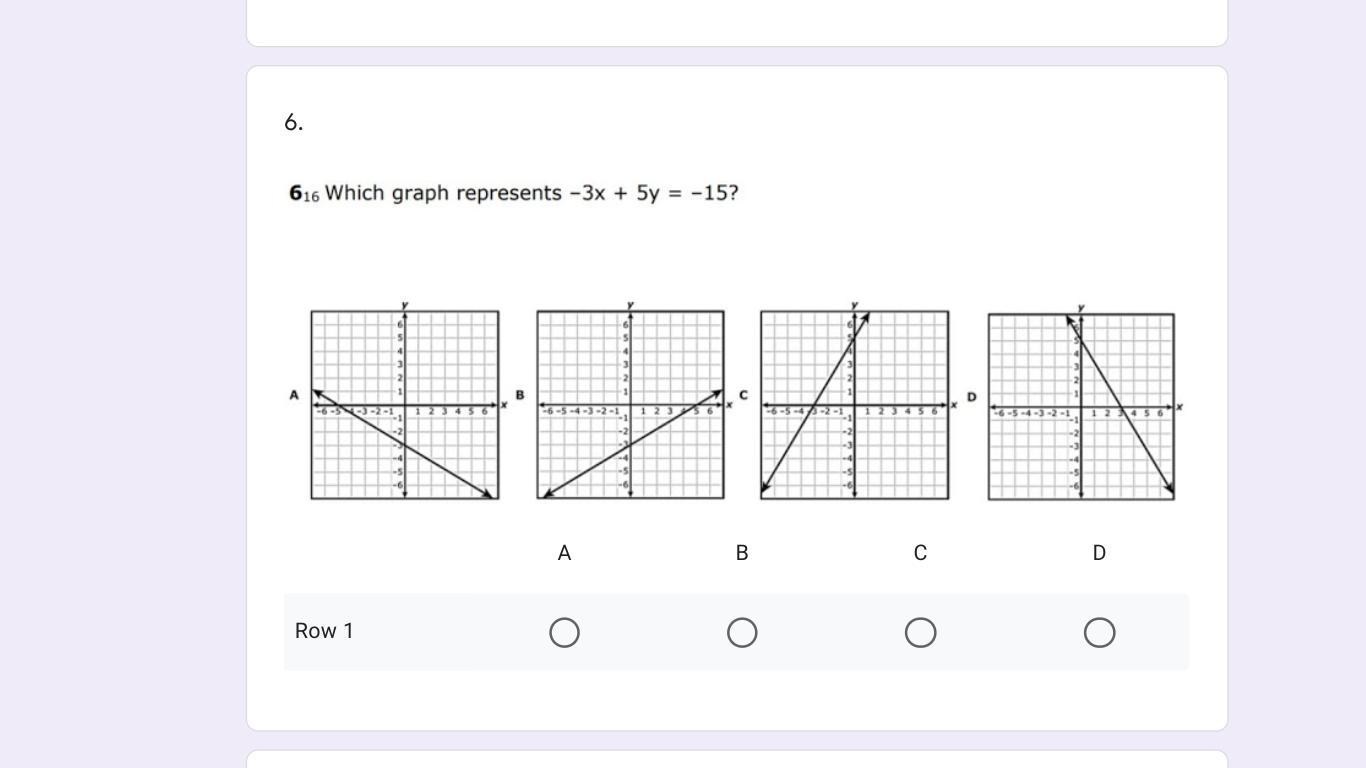Screen dimensions: 1366x768
Task: Click the bold letter B beside the second graph
Action: click(520, 395)
